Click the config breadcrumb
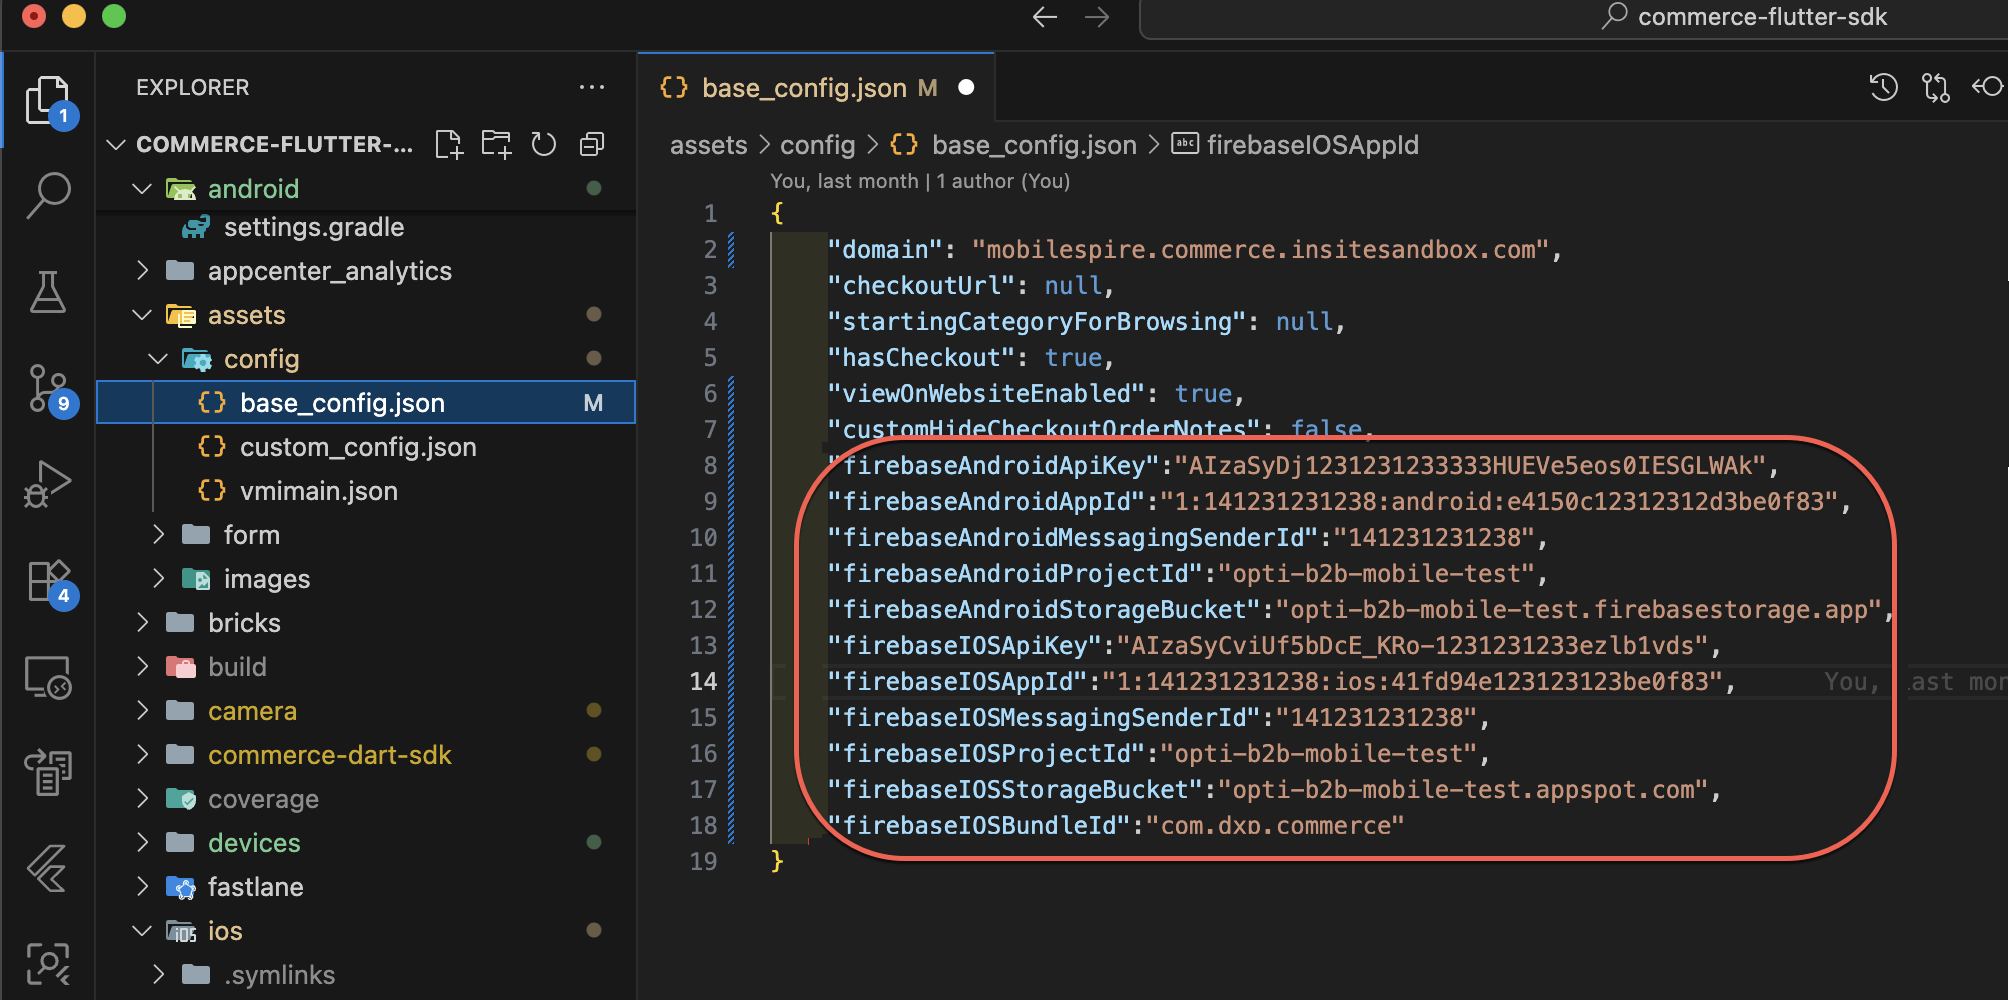Viewport: 2009px width, 1000px height. pyautogui.click(x=817, y=145)
